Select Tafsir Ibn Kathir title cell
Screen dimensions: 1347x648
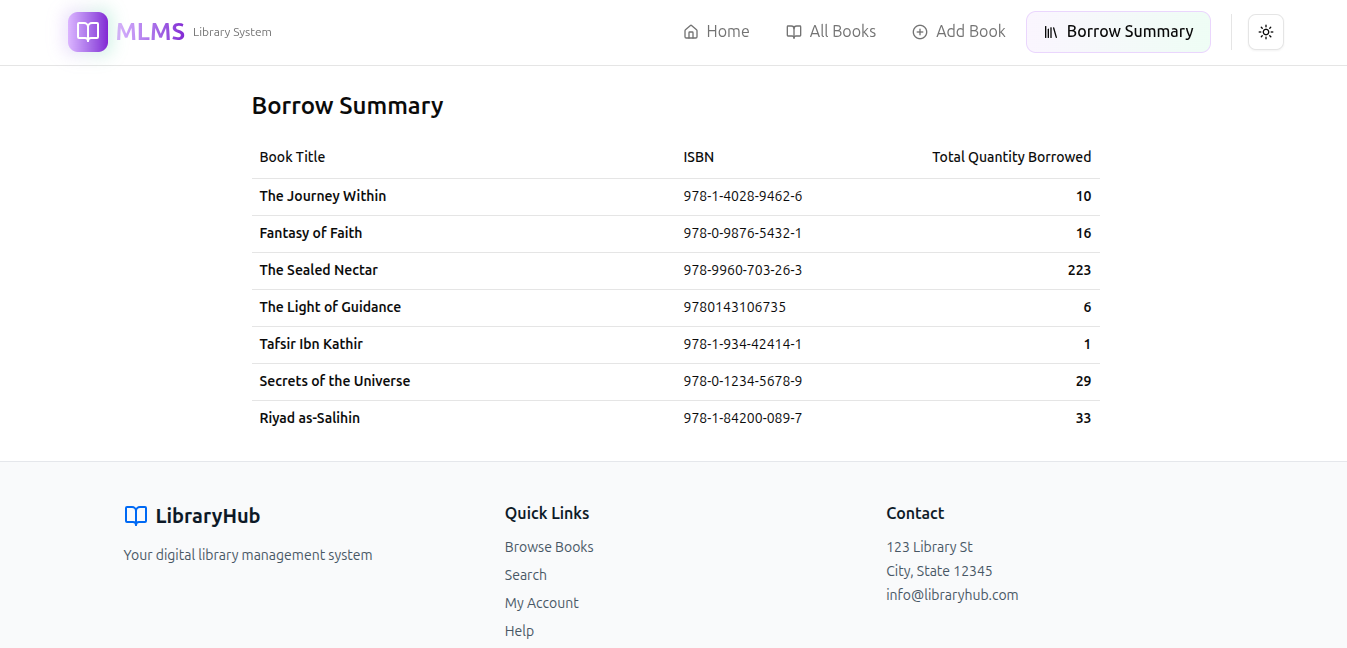click(311, 344)
